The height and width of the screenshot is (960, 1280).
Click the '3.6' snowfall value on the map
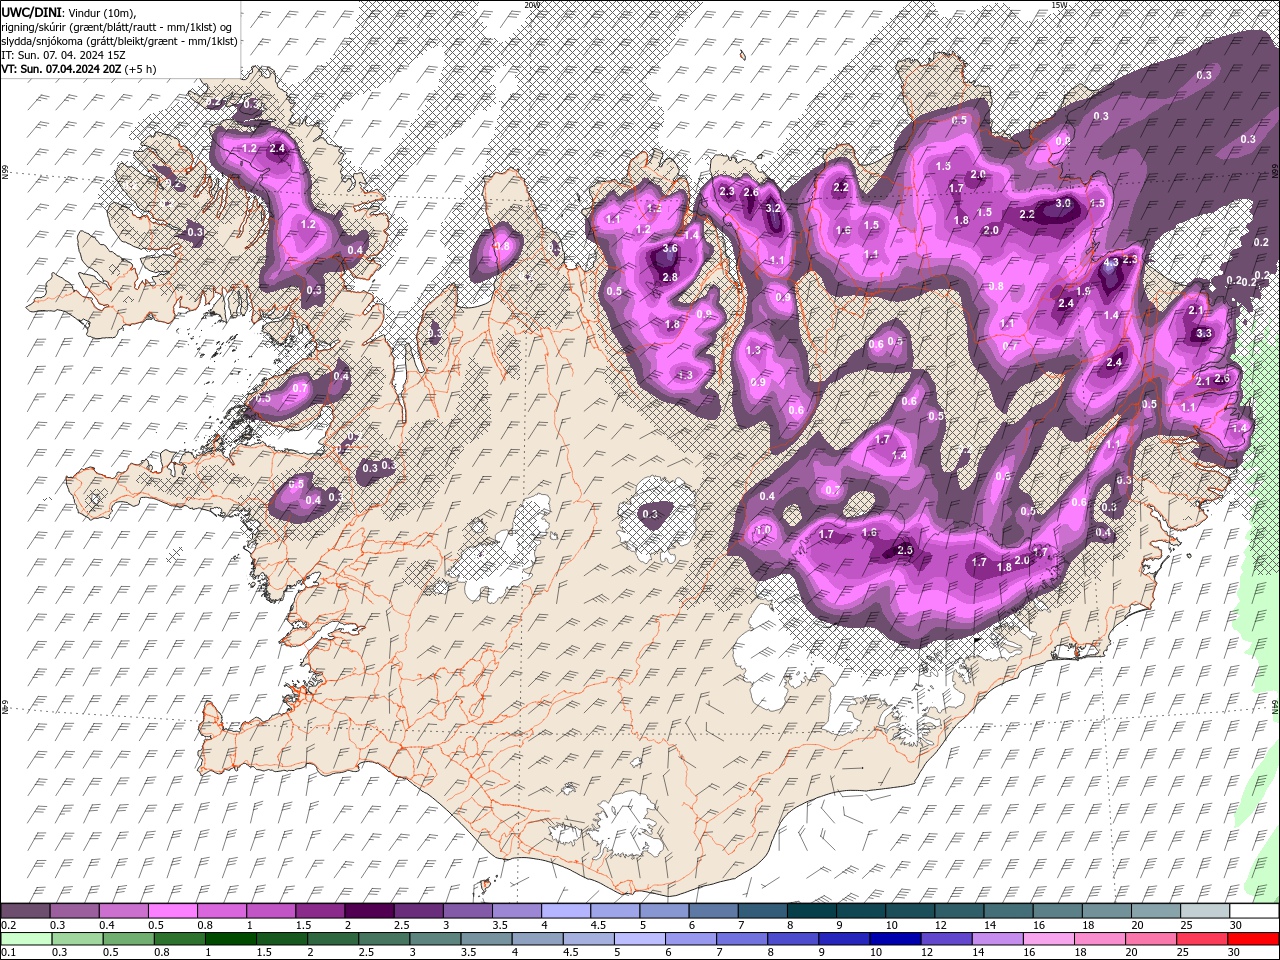pyautogui.click(x=670, y=249)
